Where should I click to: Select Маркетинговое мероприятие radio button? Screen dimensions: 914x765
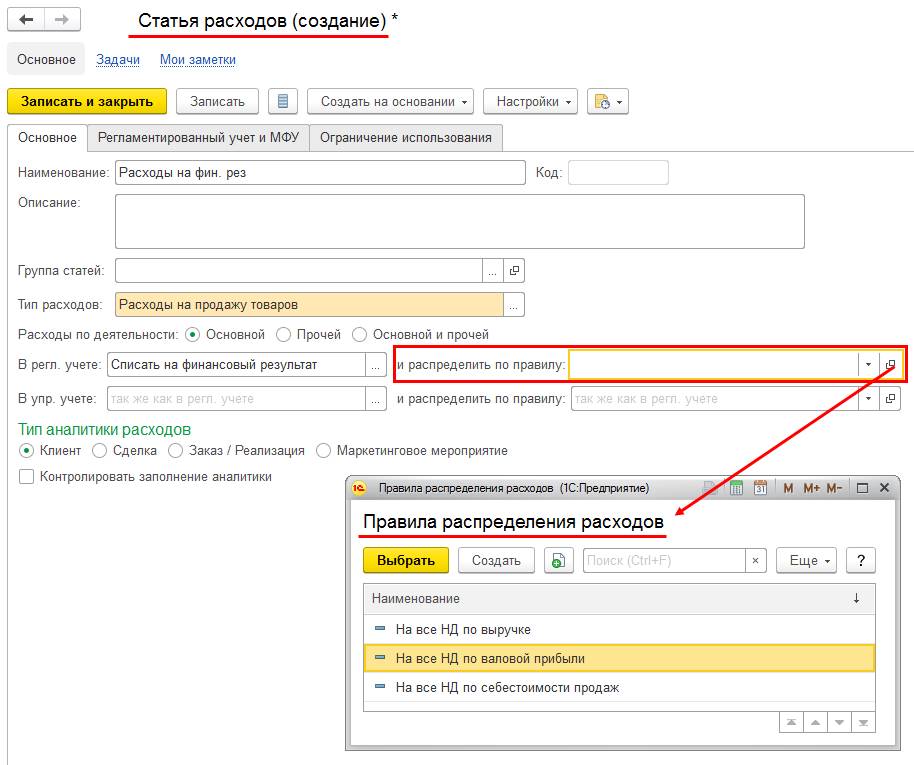pos(324,451)
